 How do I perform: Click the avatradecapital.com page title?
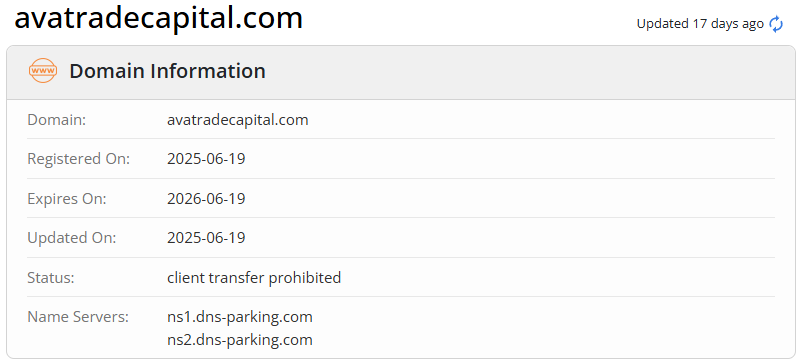pyautogui.click(x=159, y=18)
